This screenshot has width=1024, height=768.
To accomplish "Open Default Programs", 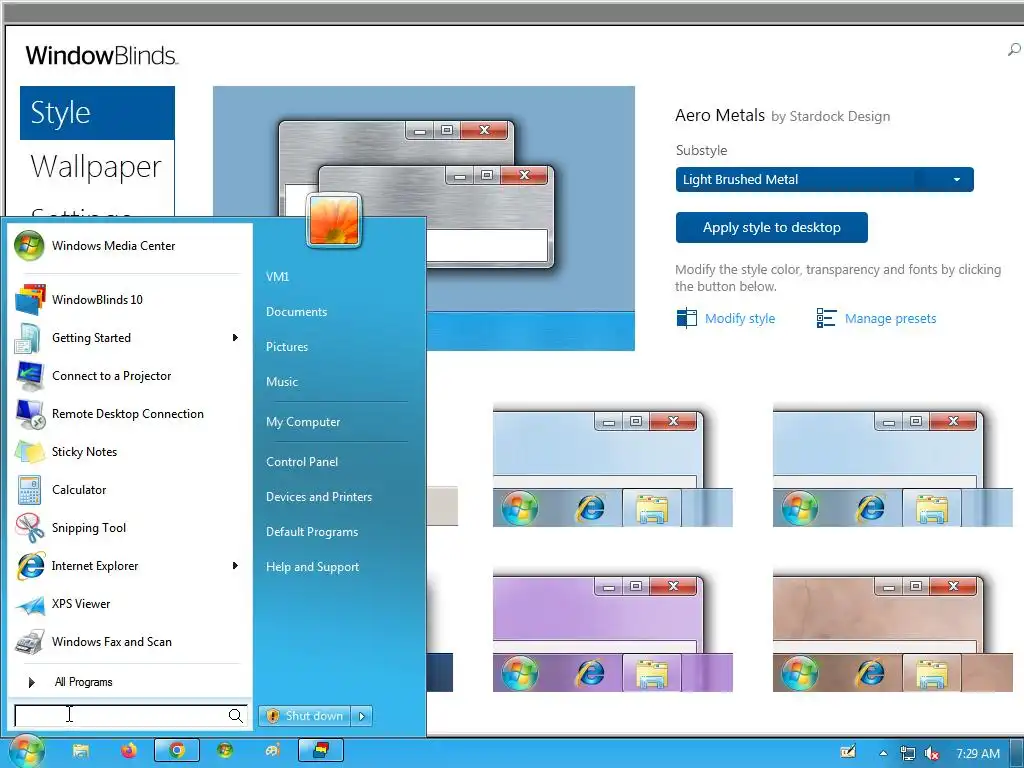I will pos(312,532).
